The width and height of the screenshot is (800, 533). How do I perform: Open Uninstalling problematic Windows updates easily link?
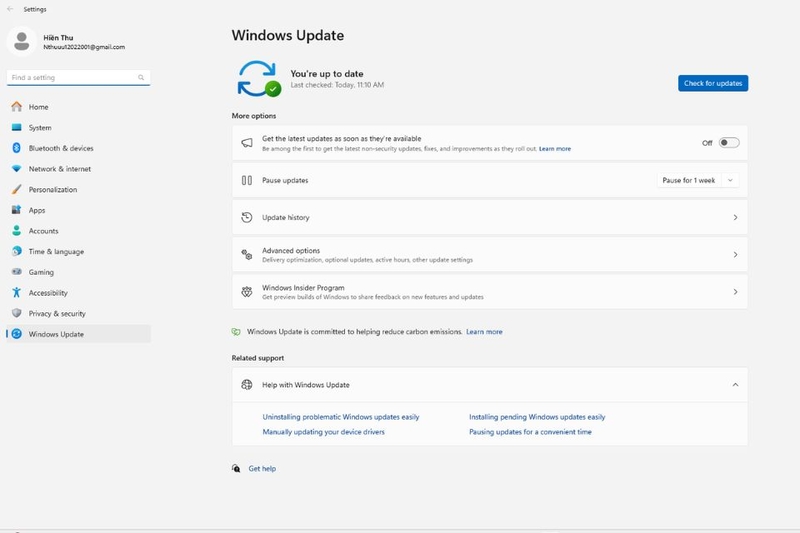[341, 417]
